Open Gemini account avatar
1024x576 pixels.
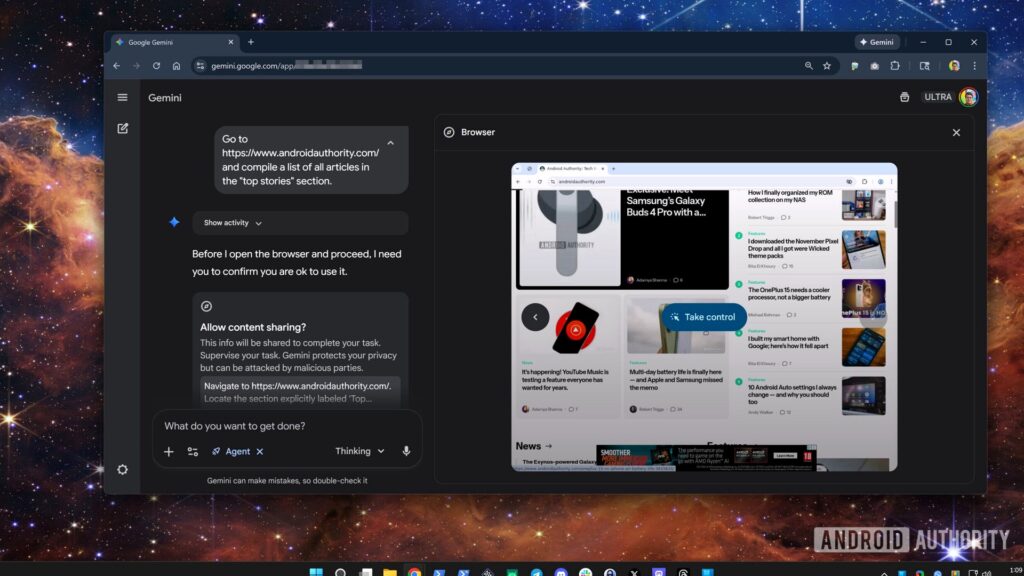[x=968, y=97]
